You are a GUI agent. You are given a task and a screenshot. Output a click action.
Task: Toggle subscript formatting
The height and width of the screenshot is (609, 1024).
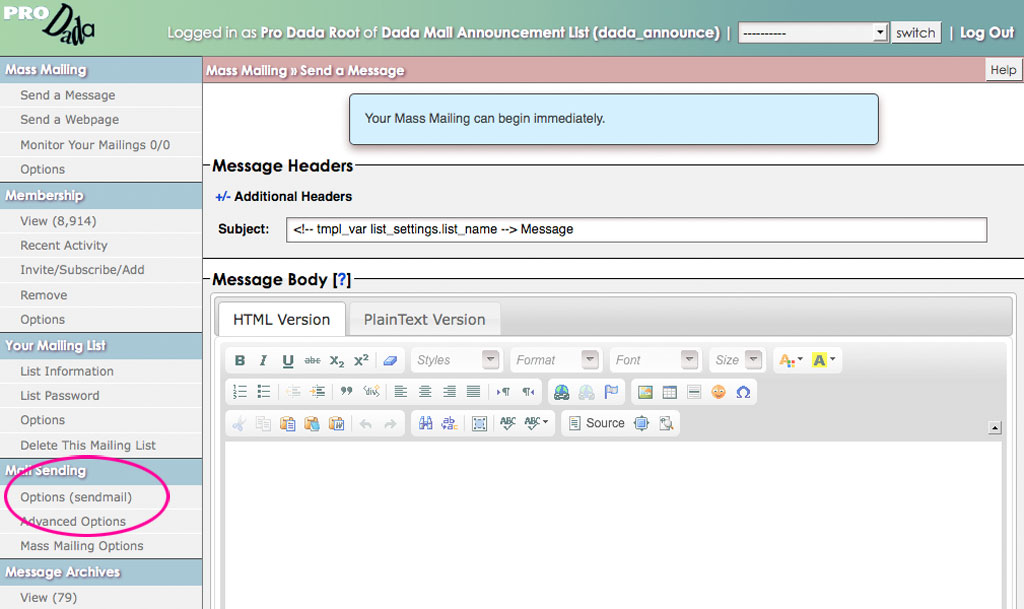pos(336,360)
